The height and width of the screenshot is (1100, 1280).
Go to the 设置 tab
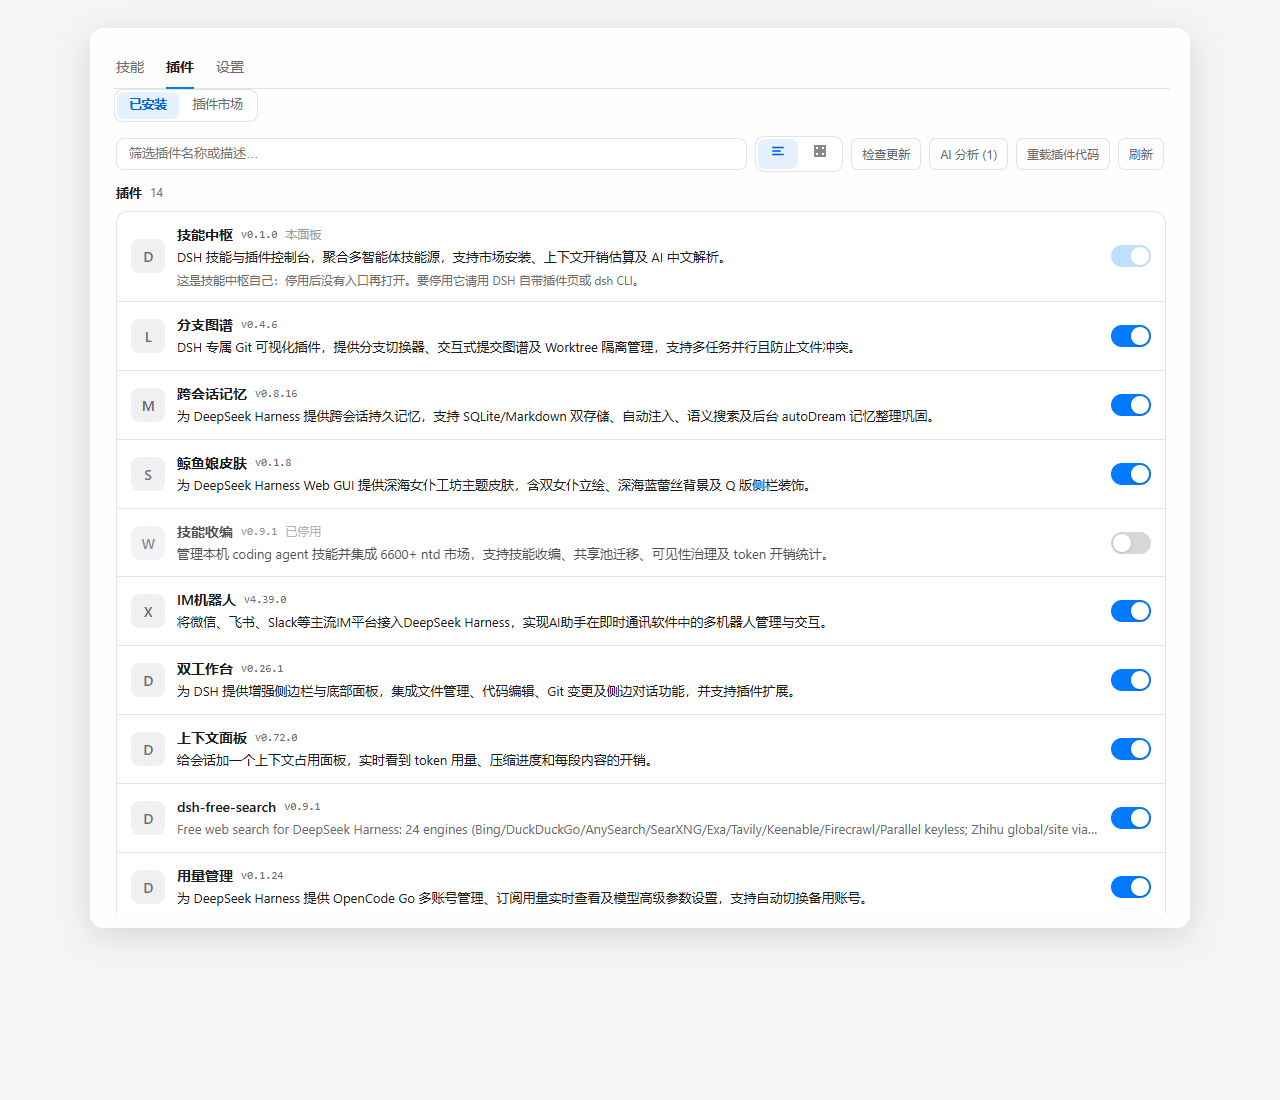click(x=230, y=67)
